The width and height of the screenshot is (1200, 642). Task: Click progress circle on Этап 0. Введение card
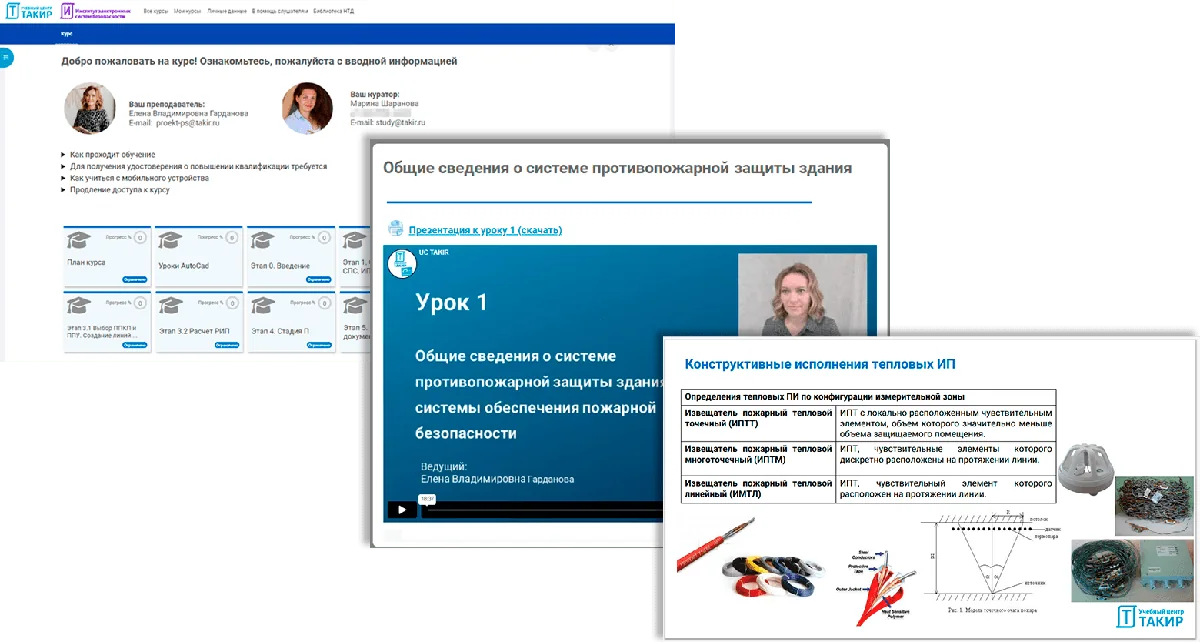322,238
